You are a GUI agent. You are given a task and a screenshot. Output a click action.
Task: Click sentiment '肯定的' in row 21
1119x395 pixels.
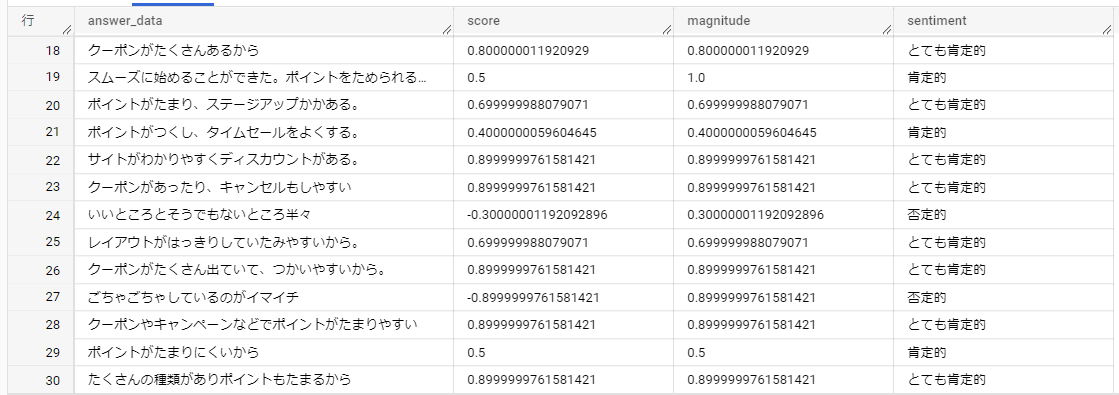(926, 132)
